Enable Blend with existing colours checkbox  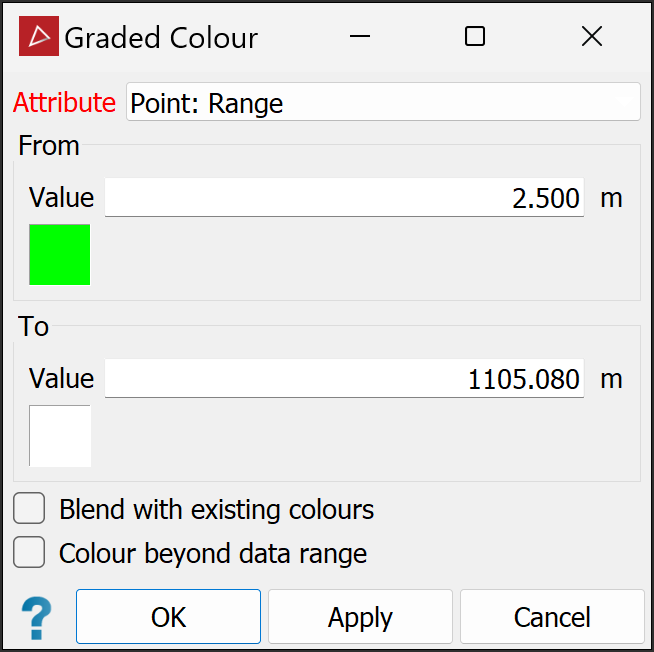(x=30, y=509)
